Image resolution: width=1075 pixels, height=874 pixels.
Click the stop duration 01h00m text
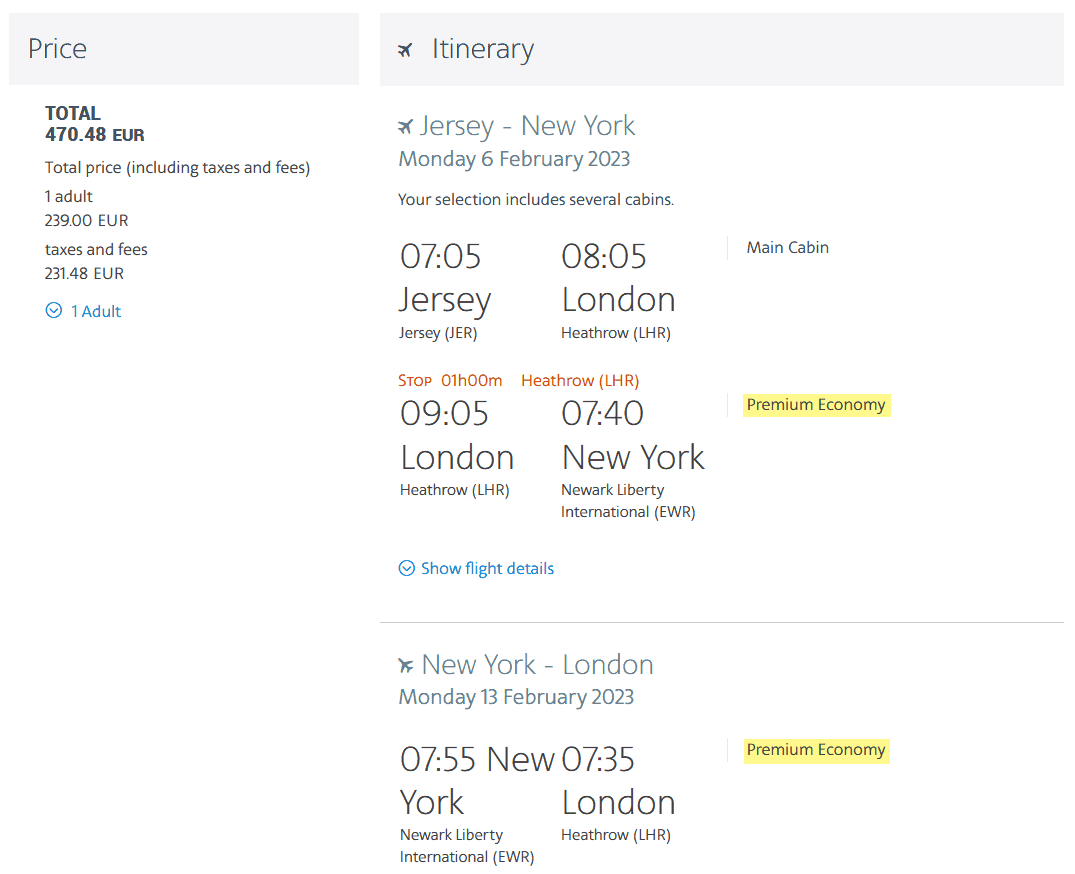(x=472, y=380)
